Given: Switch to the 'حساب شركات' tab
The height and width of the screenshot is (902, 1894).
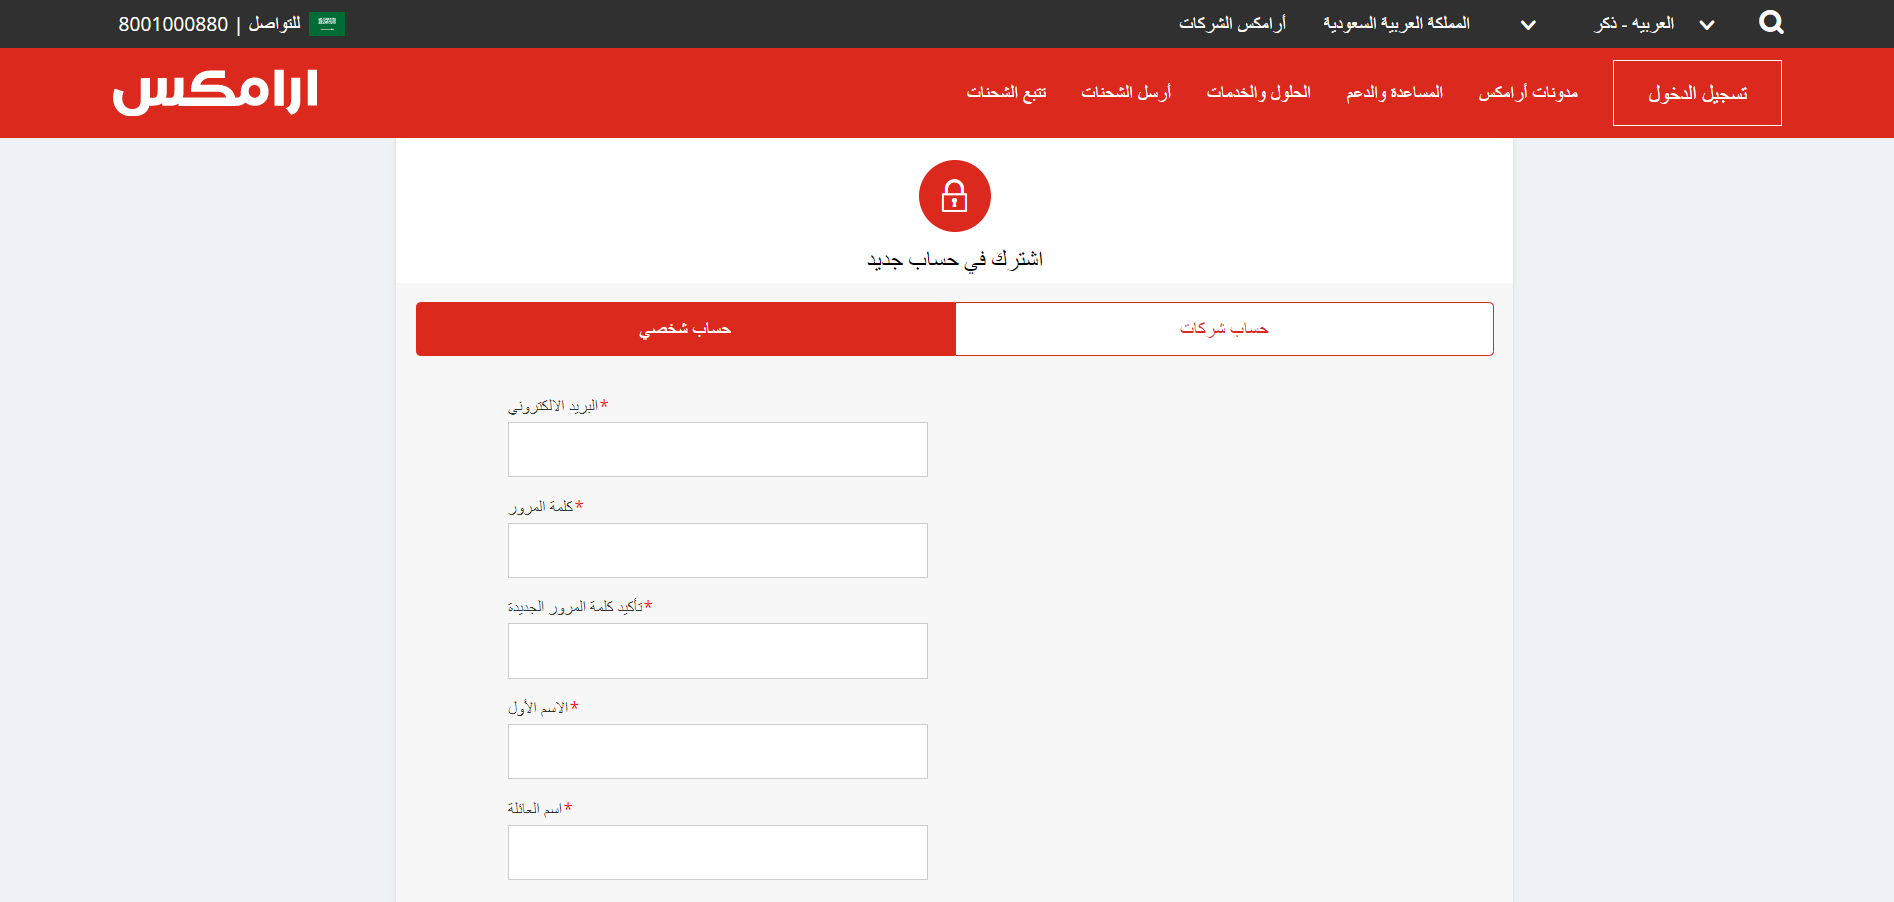Looking at the screenshot, I should (x=1224, y=328).
